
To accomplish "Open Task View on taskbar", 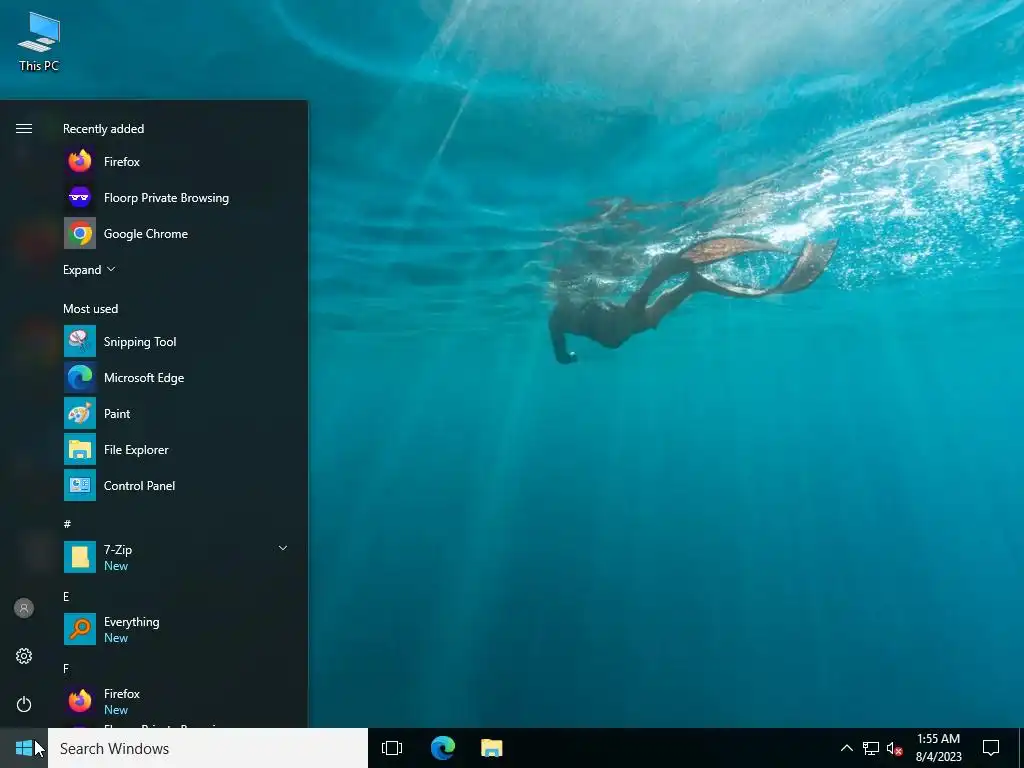I will (x=392, y=748).
